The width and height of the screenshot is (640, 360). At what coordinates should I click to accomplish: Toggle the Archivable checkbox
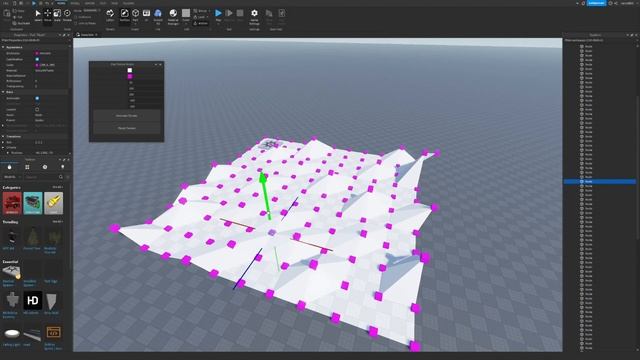coord(37,98)
